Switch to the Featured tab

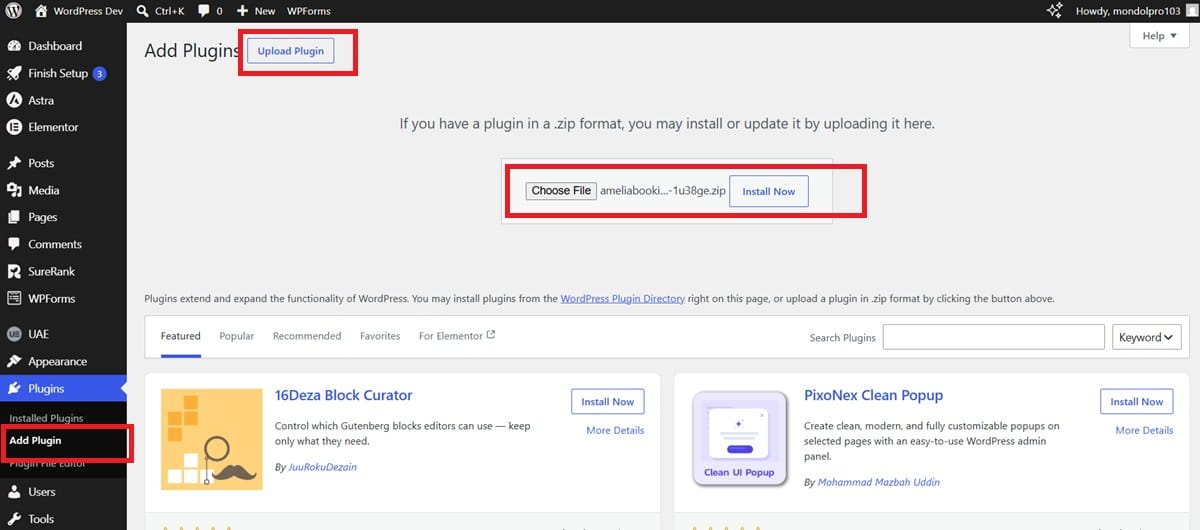coord(181,336)
